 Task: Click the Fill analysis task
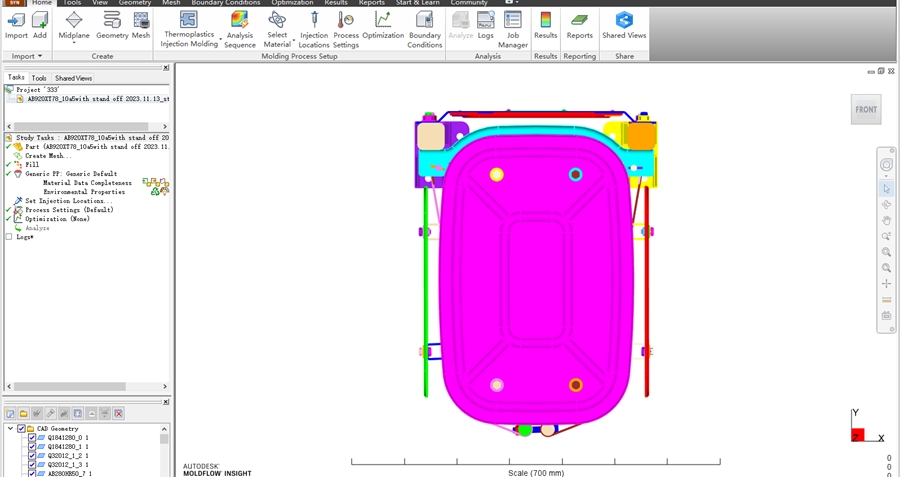(x=32, y=165)
